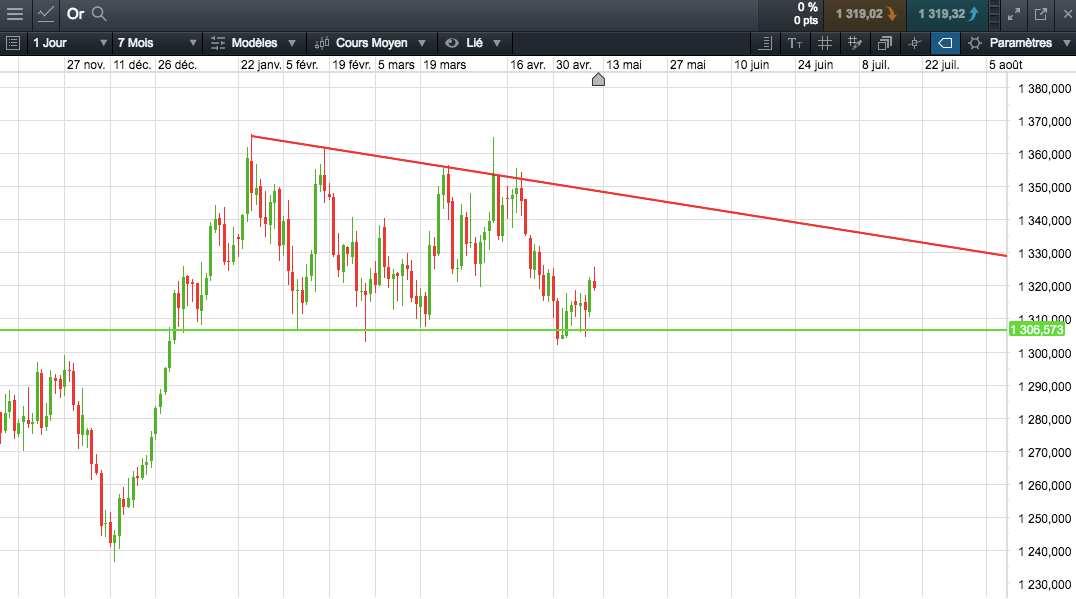Open the hamburger main menu

tap(14, 14)
